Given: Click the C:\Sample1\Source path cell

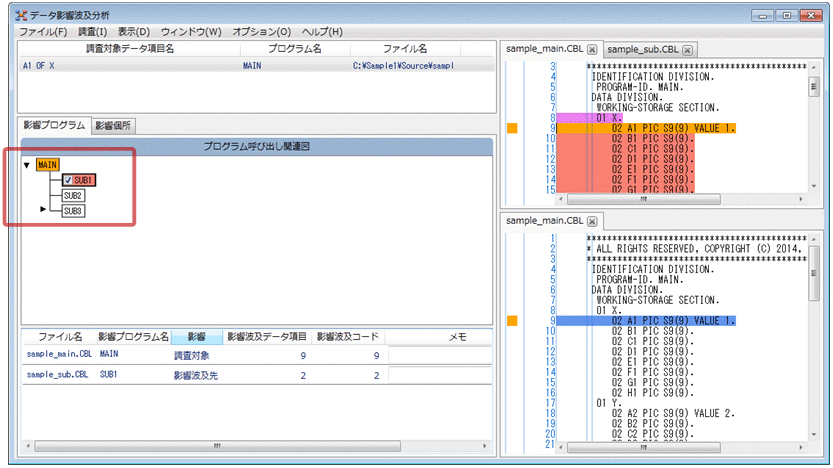Looking at the screenshot, I should (403, 66).
